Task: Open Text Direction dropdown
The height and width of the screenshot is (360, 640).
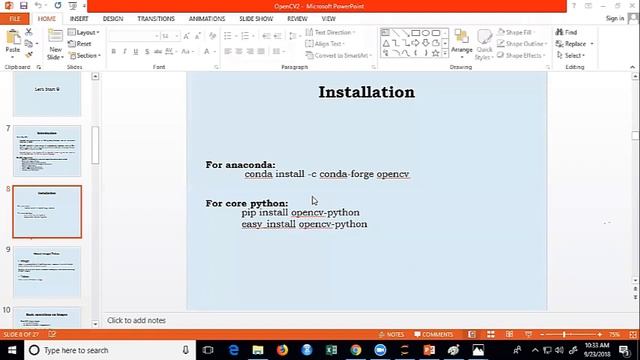Action: (x=331, y=32)
